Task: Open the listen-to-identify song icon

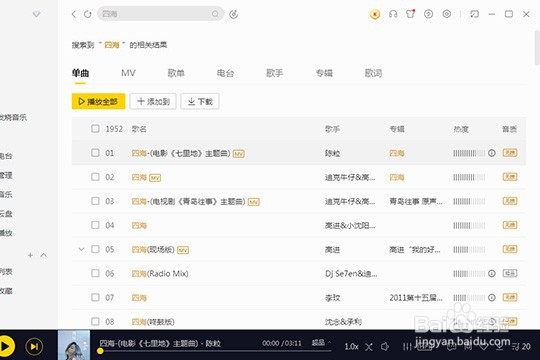Action: coord(234,14)
